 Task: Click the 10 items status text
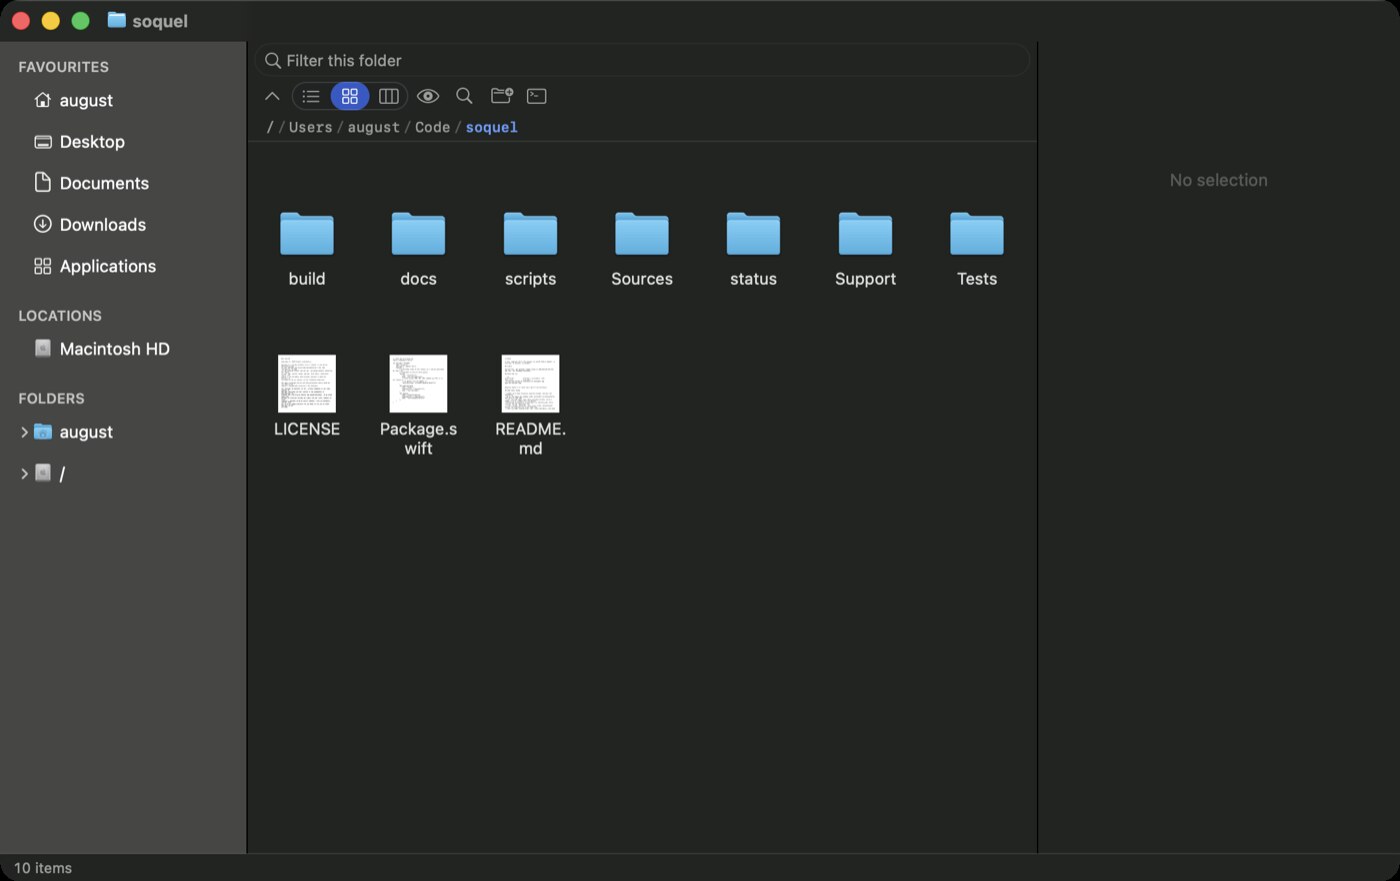tap(43, 868)
